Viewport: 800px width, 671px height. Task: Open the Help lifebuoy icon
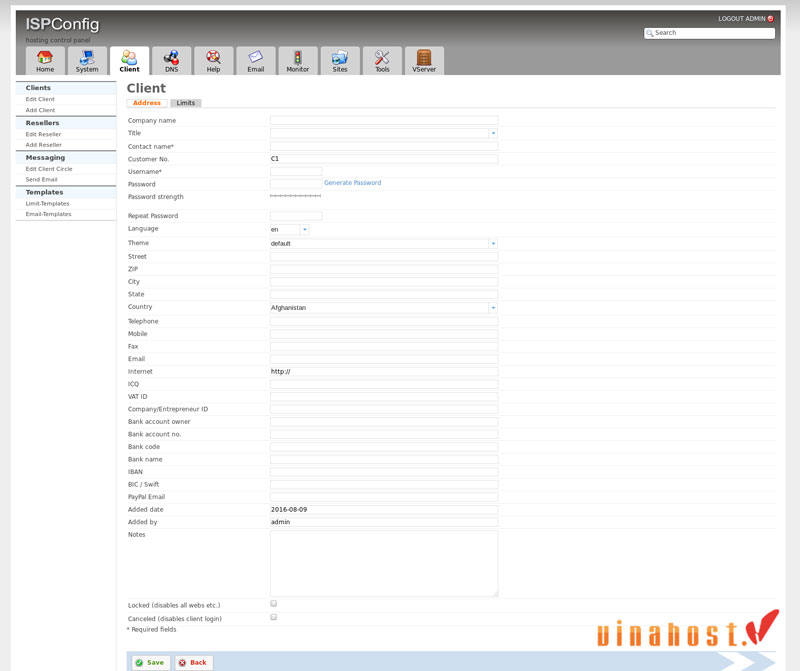(213, 57)
